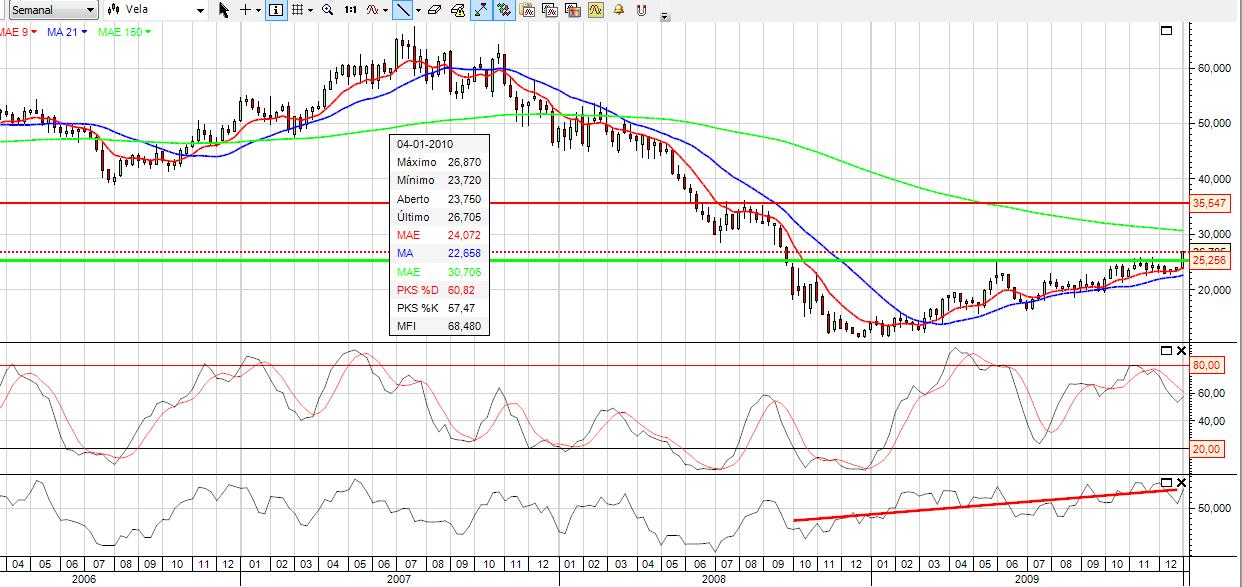This screenshot has height=587, width=1242.
Task: Expand the indicators dropdown arrow
Action: 385,10
